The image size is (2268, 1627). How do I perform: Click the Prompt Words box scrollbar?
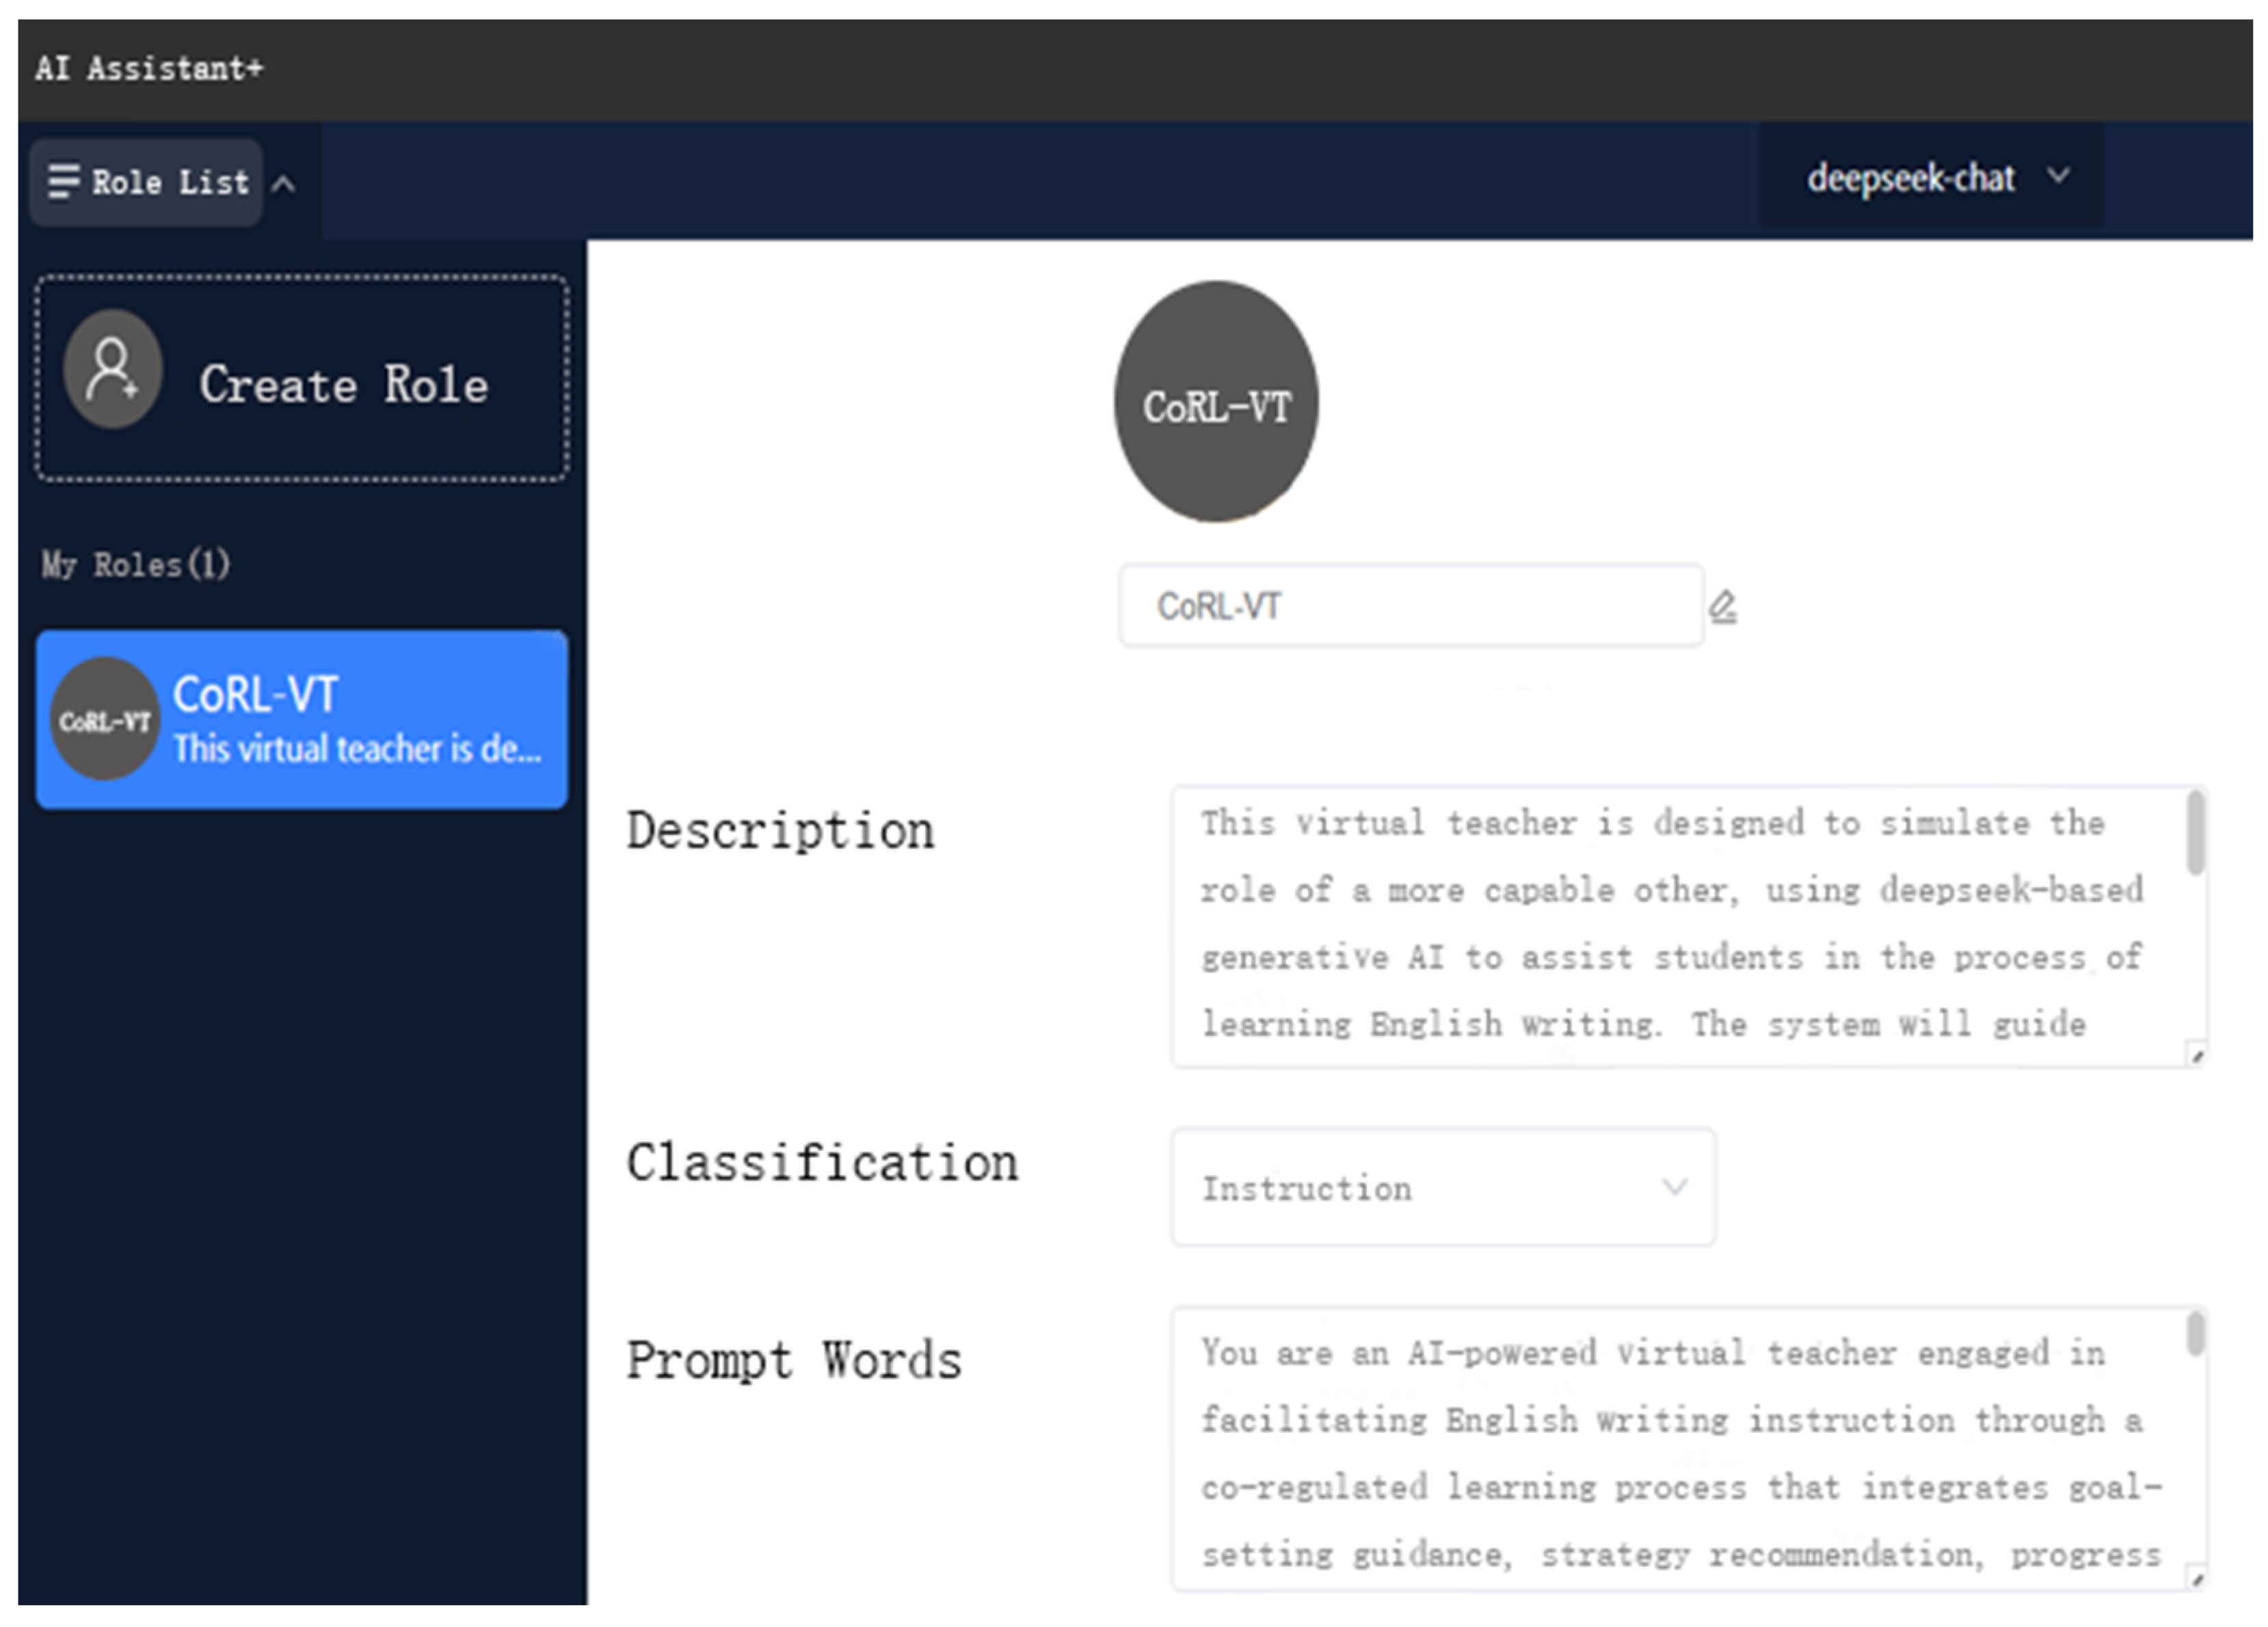[2195, 1335]
